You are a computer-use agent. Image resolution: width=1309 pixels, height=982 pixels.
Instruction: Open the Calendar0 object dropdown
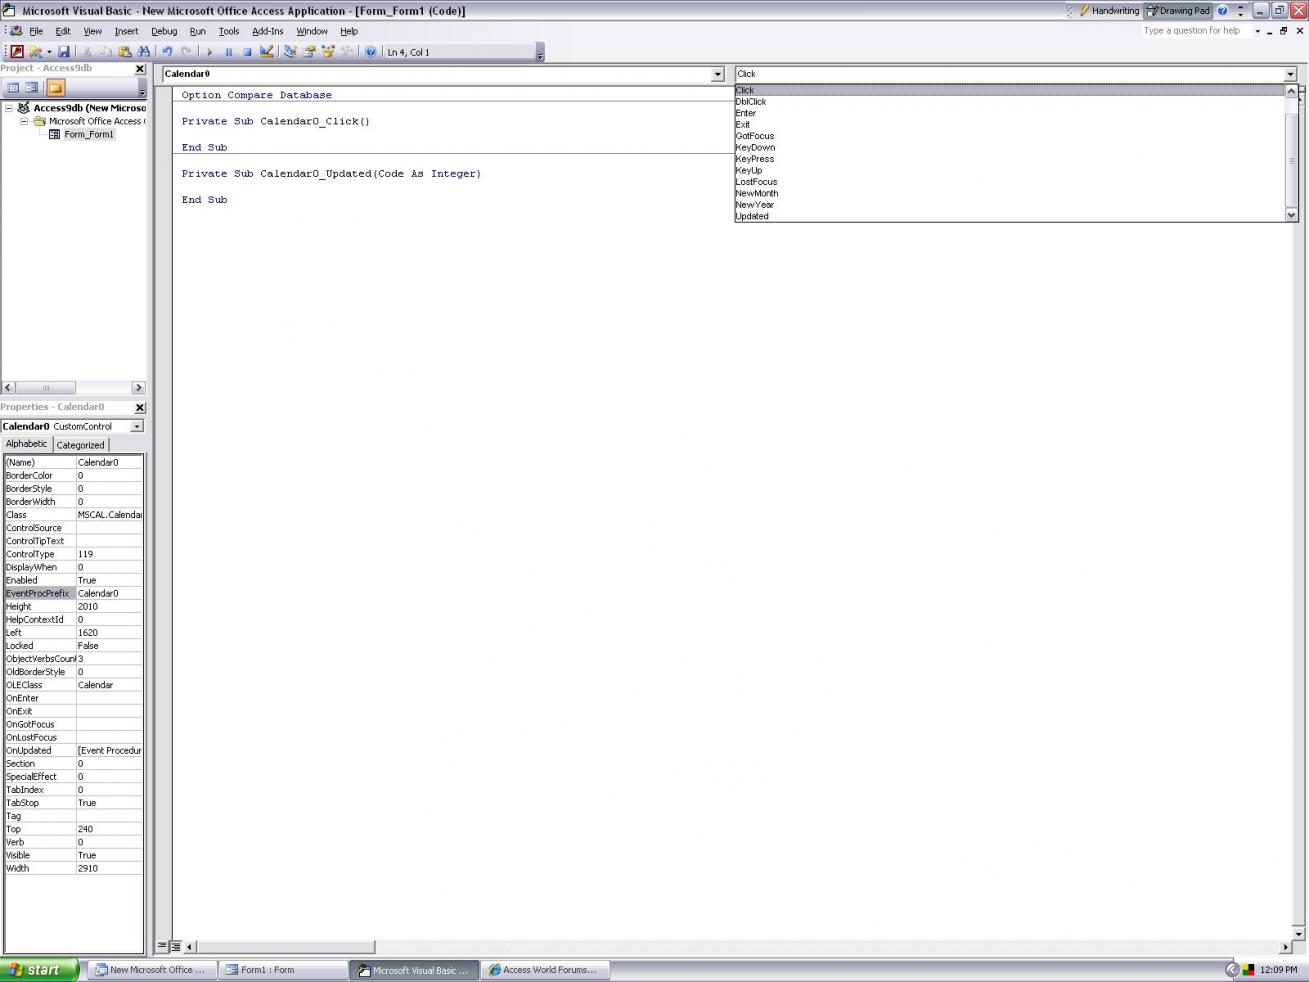(x=717, y=75)
